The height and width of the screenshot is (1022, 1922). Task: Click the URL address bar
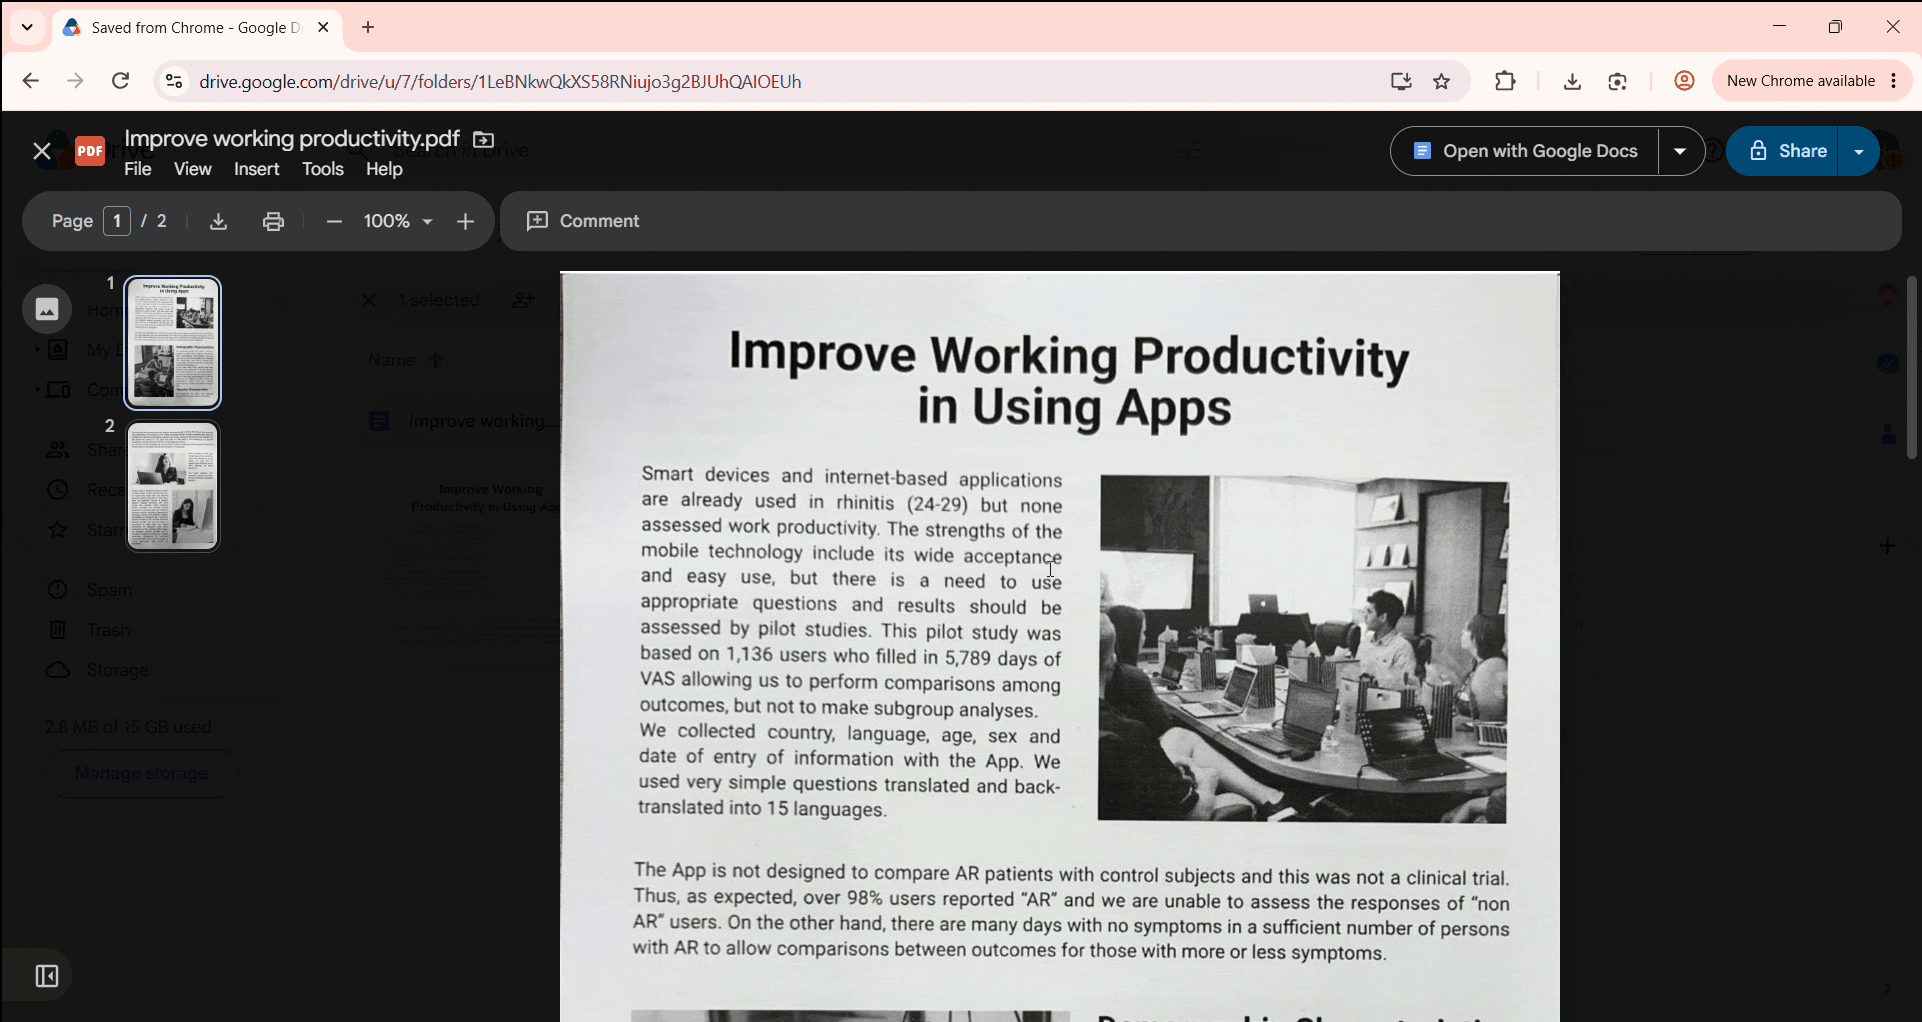[x=780, y=81]
